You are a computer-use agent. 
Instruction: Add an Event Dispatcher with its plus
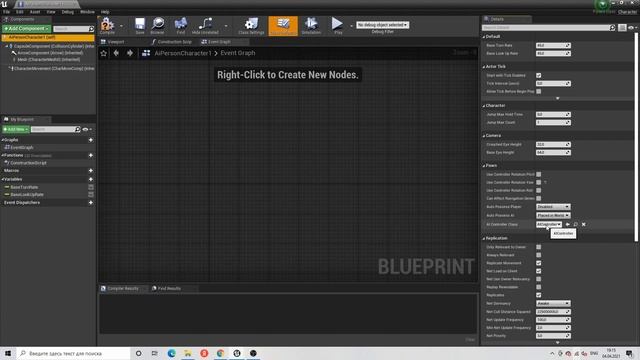[91, 202]
